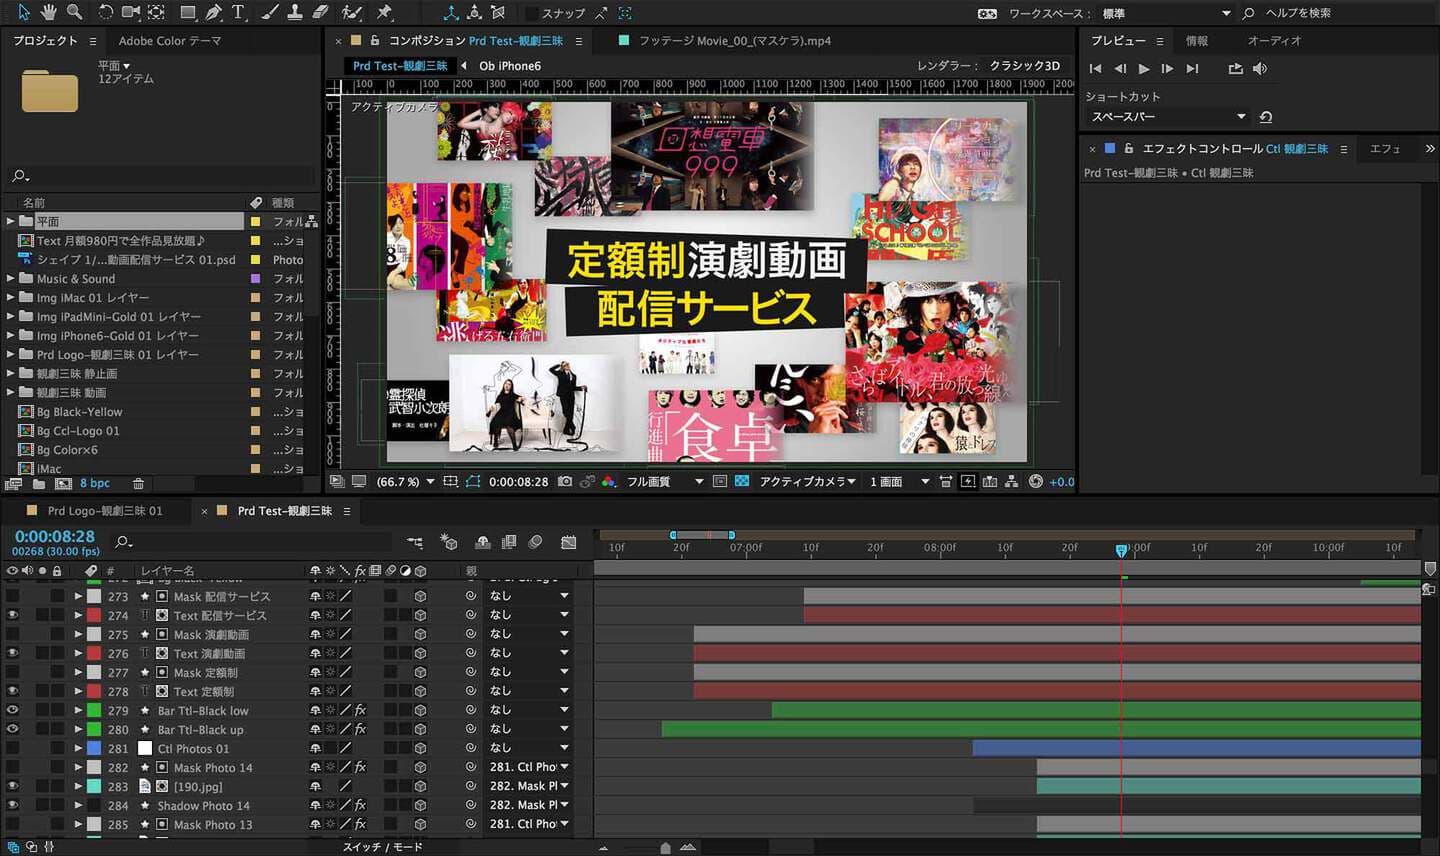Select the Clone Stamp tool
The image size is (1440, 856).
pyautogui.click(x=295, y=12)
